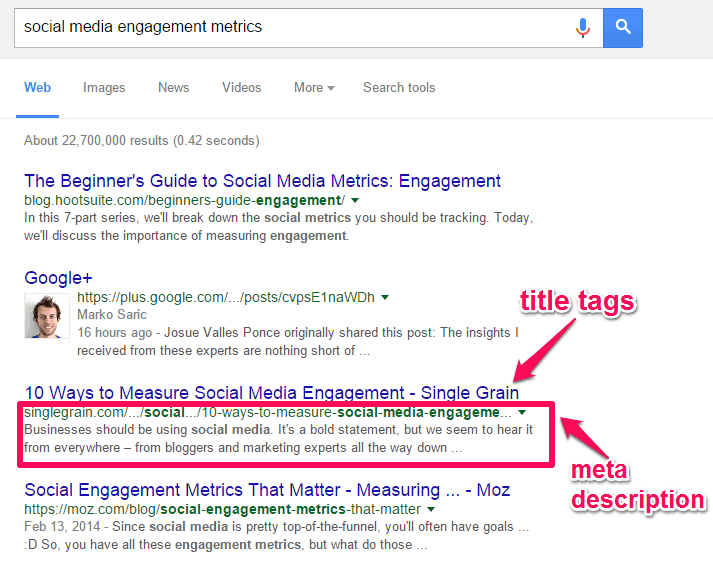Open 10 Ways to Measure Social Media Engagement

coord(271,392)
